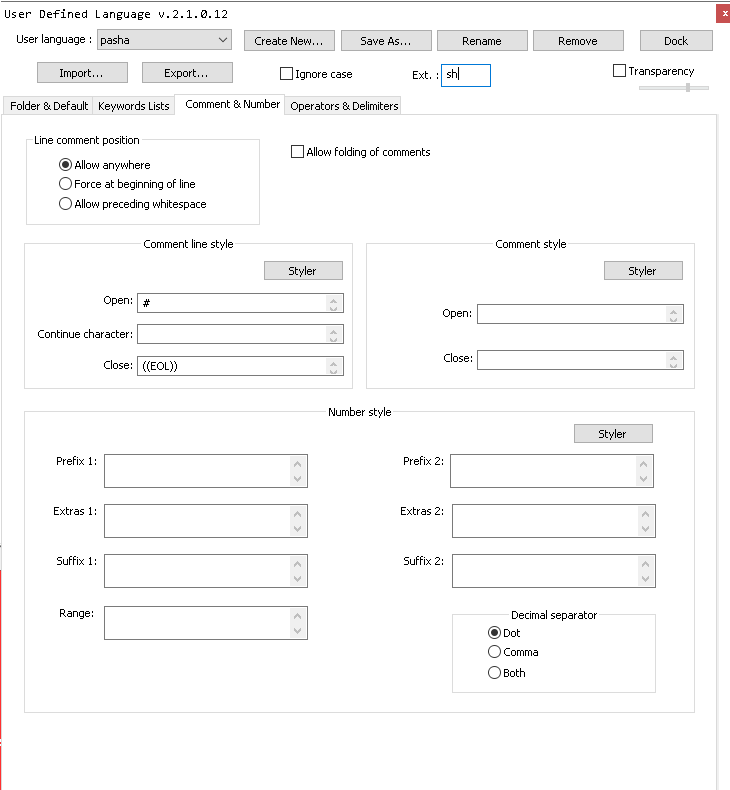Click scroll down arrow in Suffix 1 field

tap(297, 579)
